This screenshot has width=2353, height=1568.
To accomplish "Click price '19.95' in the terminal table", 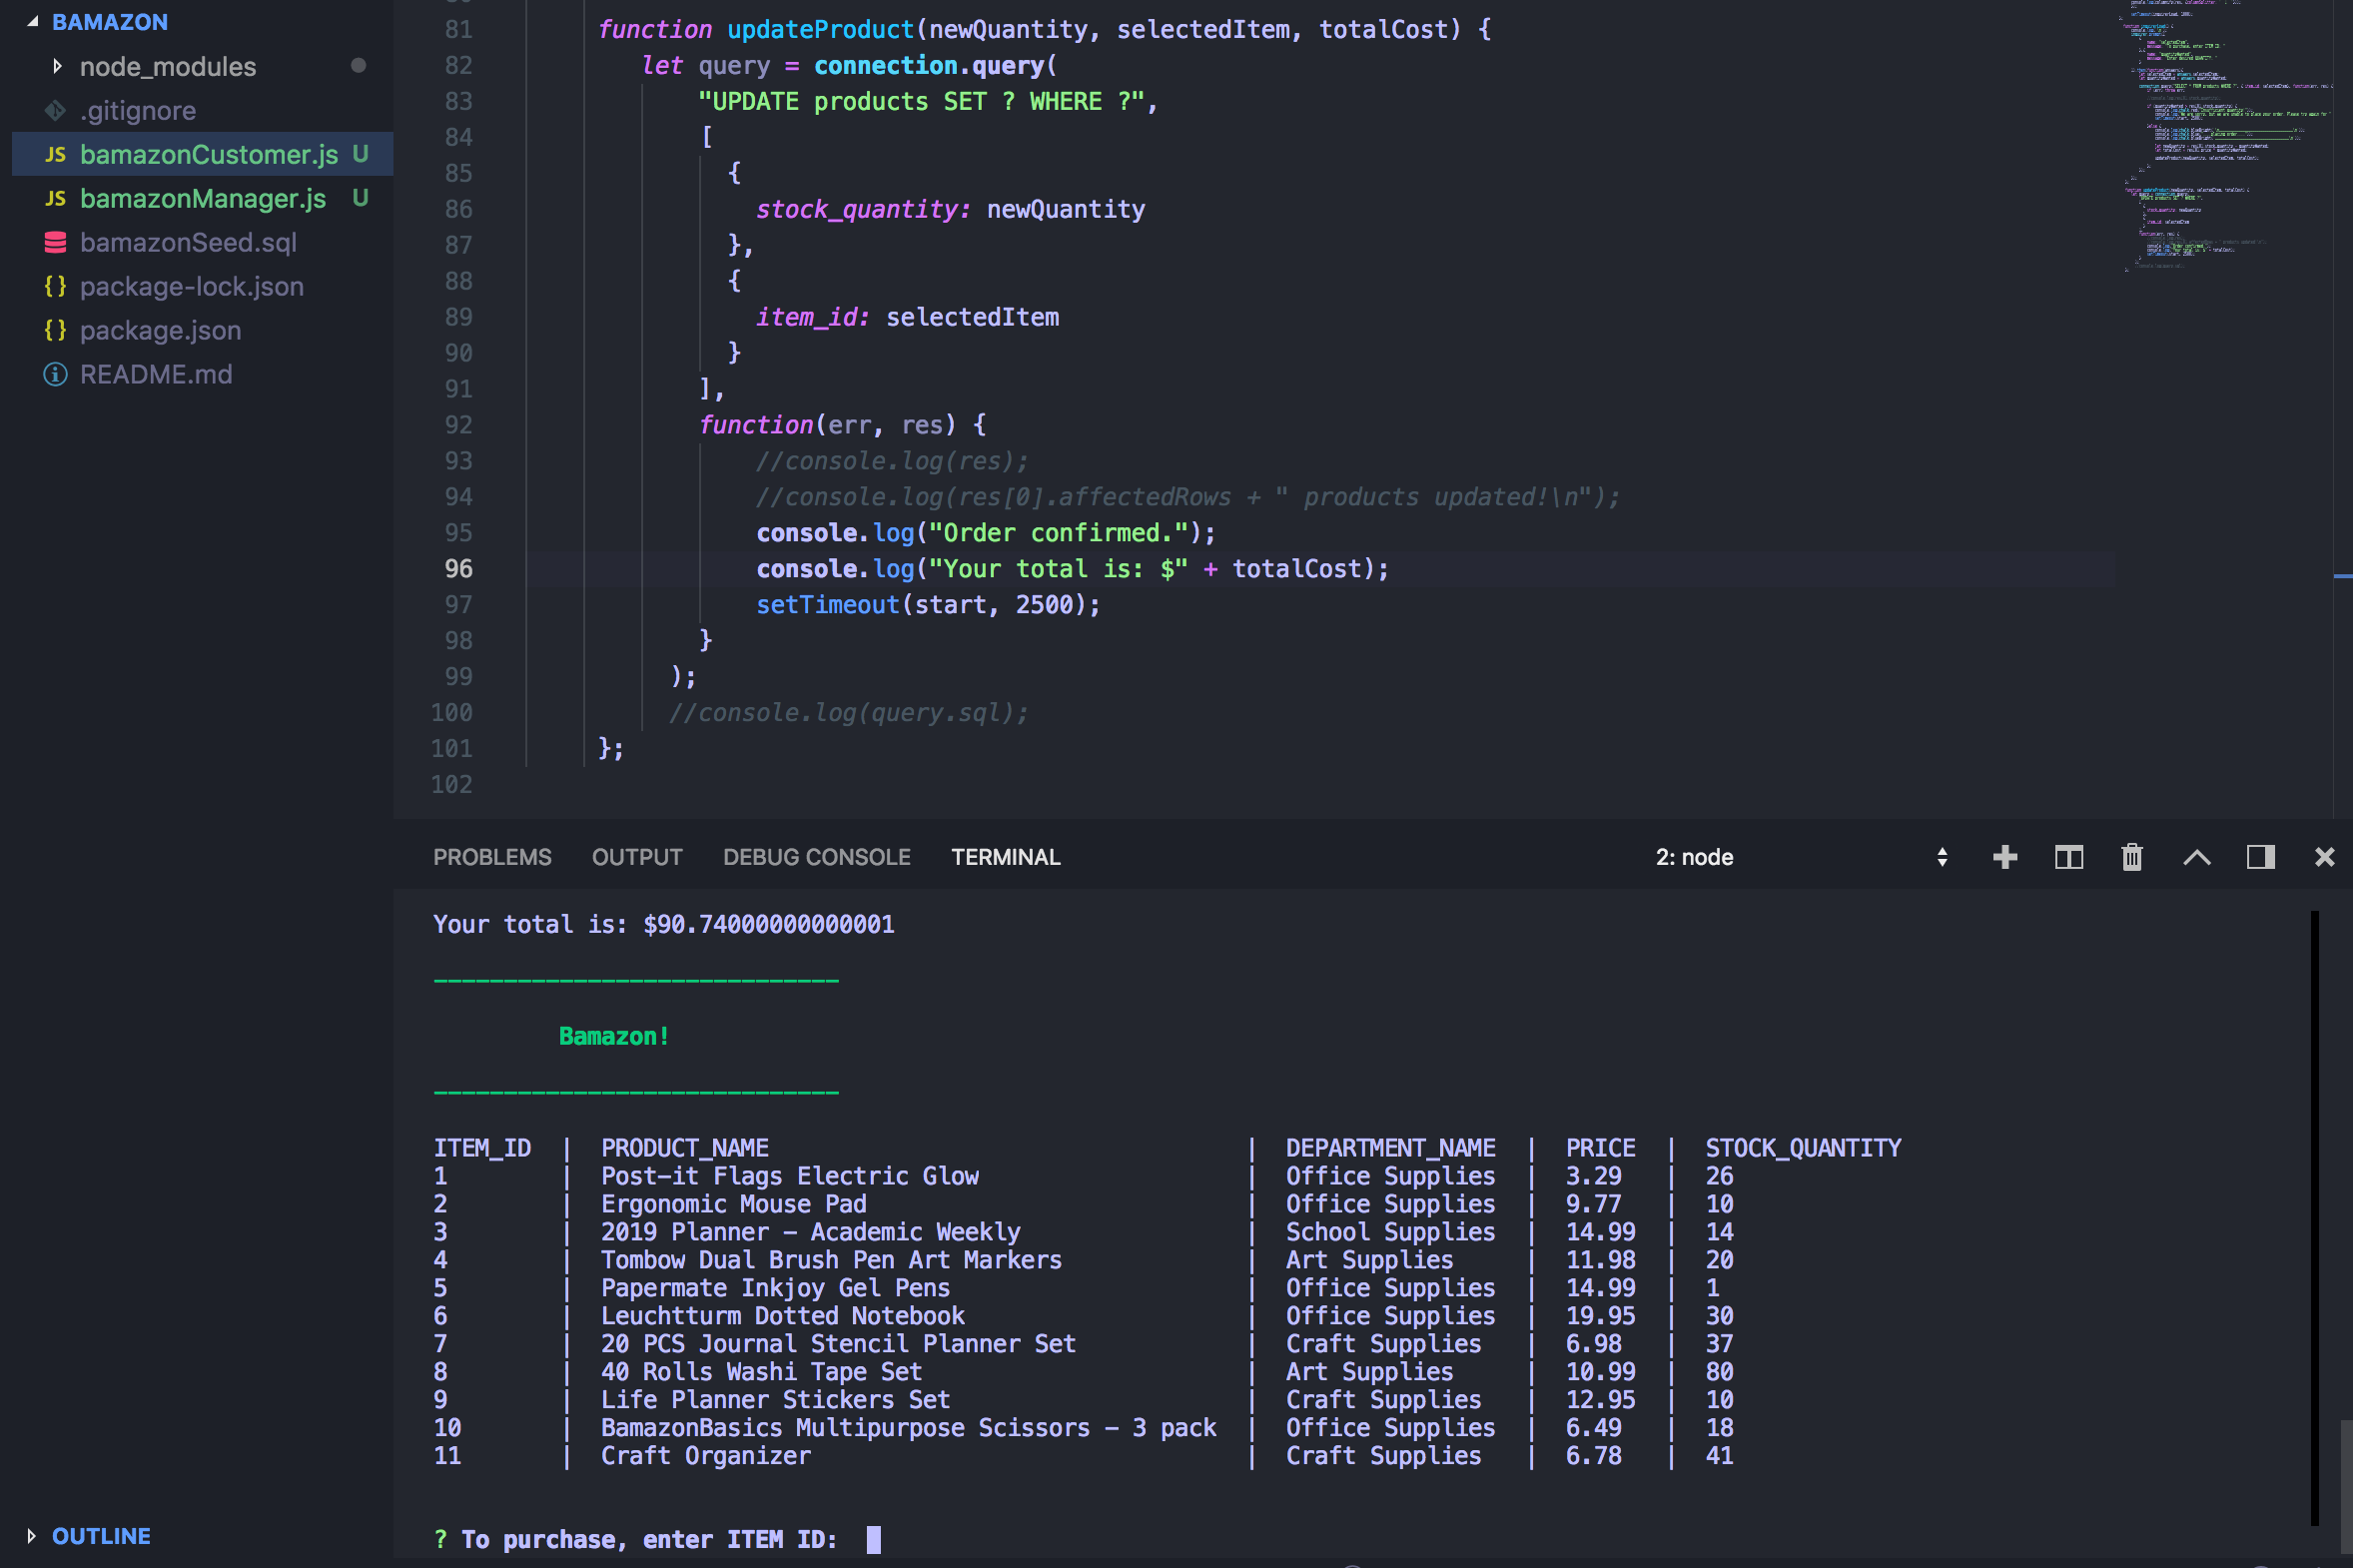I will 1600,1316.
